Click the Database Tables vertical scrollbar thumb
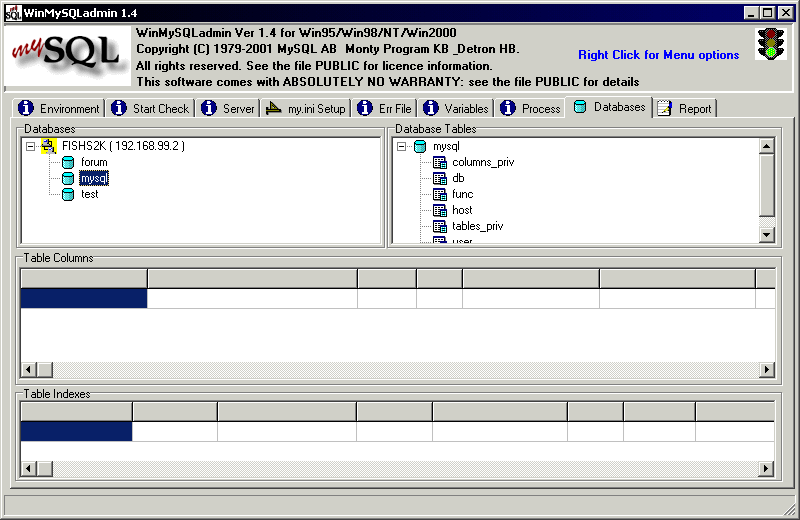The image size is (800, 520). (766, 185)
